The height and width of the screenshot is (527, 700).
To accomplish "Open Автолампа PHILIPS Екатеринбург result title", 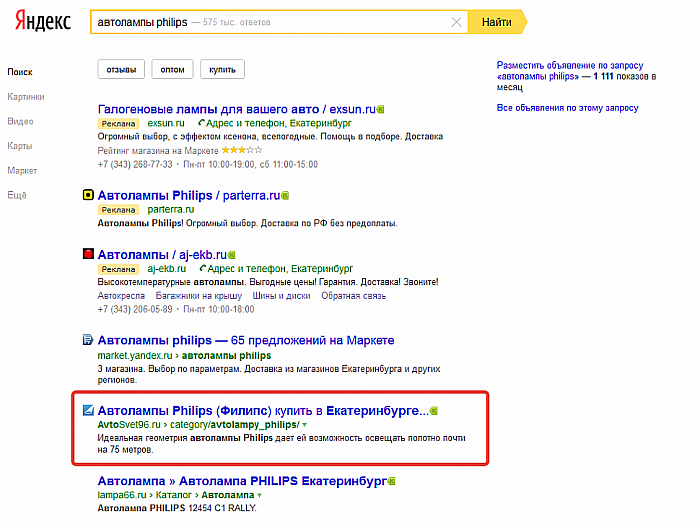I will pyautogui.click(x=242, y=481).
